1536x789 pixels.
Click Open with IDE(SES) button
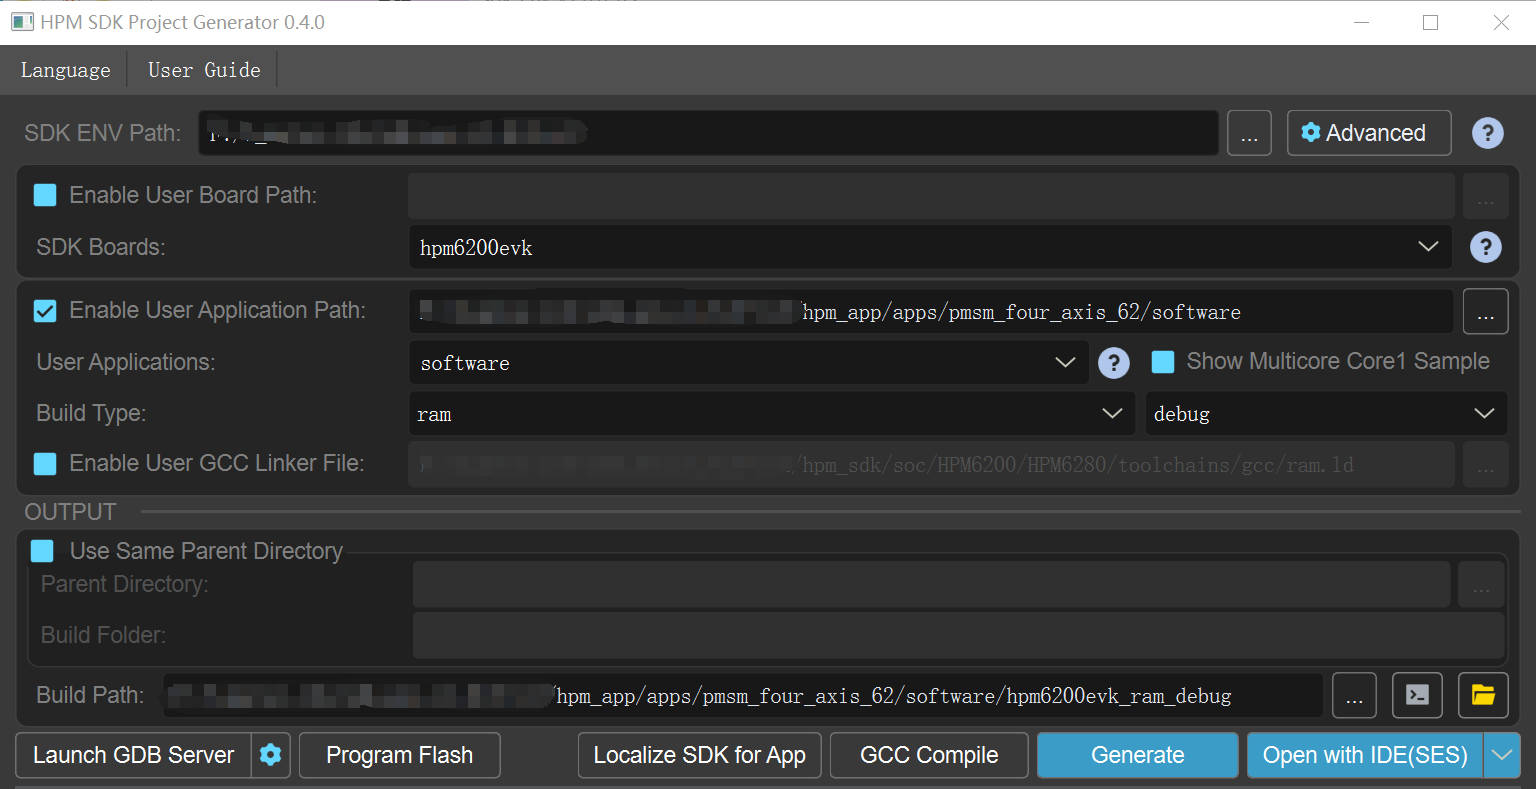click(1365, 755)
